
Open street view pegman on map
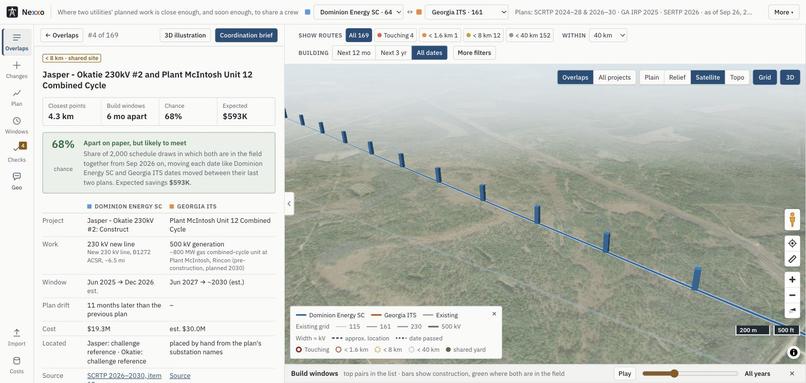(x=792, y=220)
